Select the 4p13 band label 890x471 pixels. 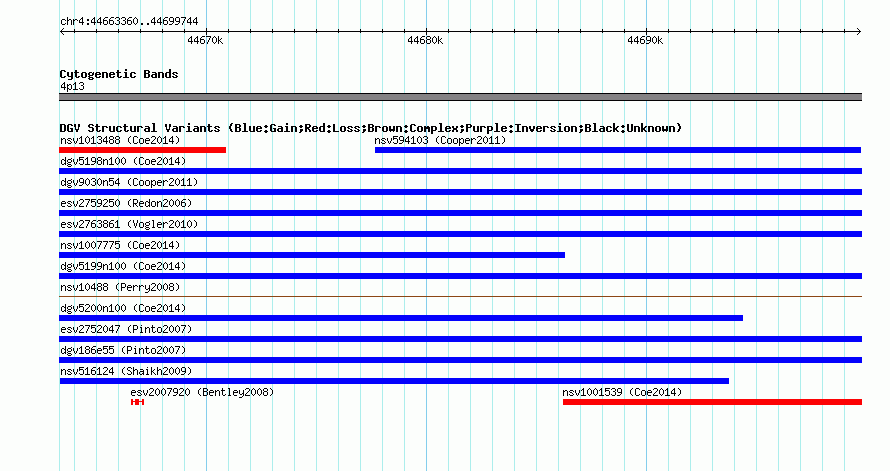tap(72, 86)
